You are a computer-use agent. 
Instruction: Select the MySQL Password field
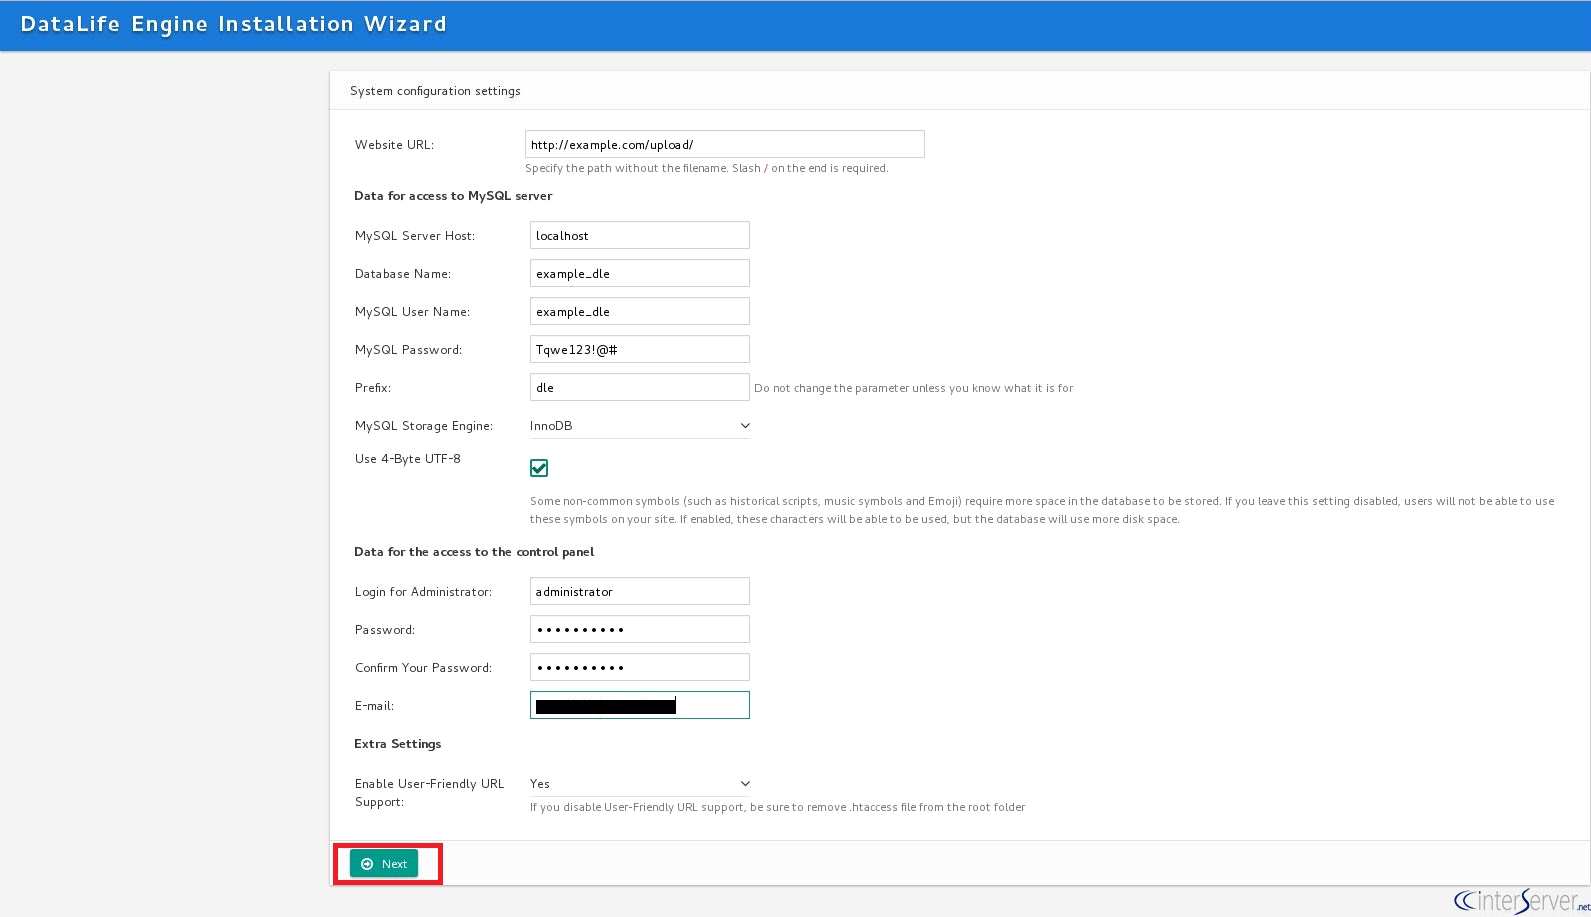(x=640, y=349)
